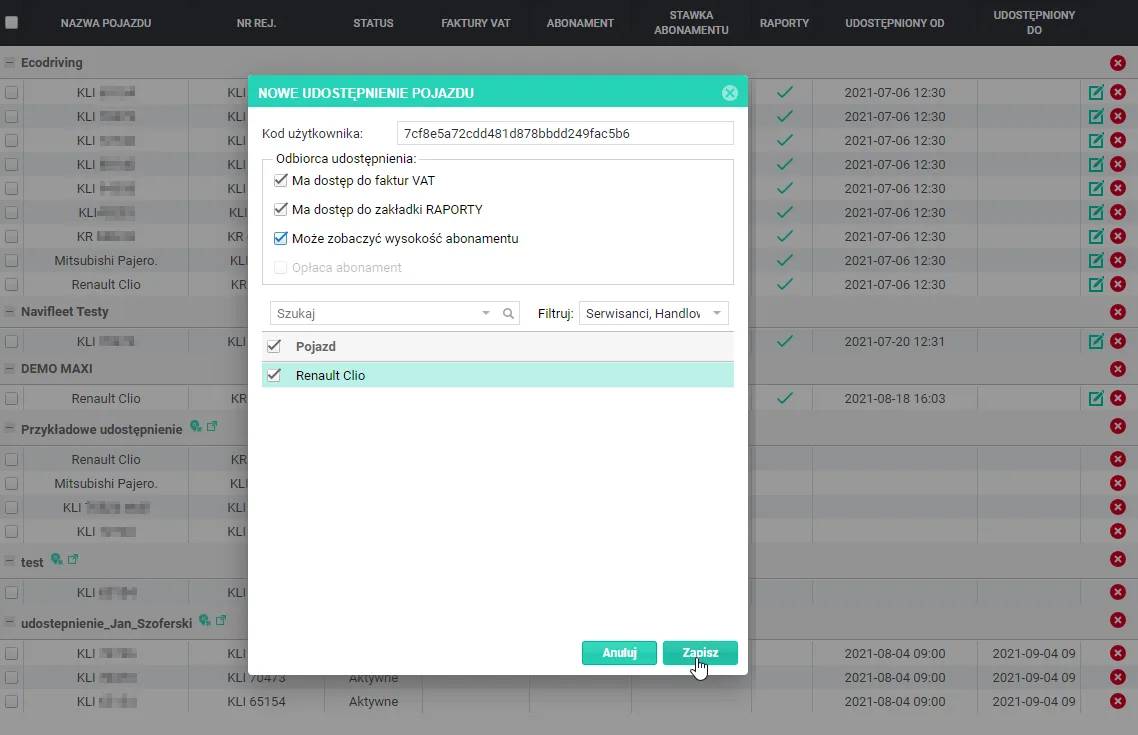The image size is (1138, 735).
Task: Close the Nowe udostępnienie pojazdu dialog
Action: 729,93
